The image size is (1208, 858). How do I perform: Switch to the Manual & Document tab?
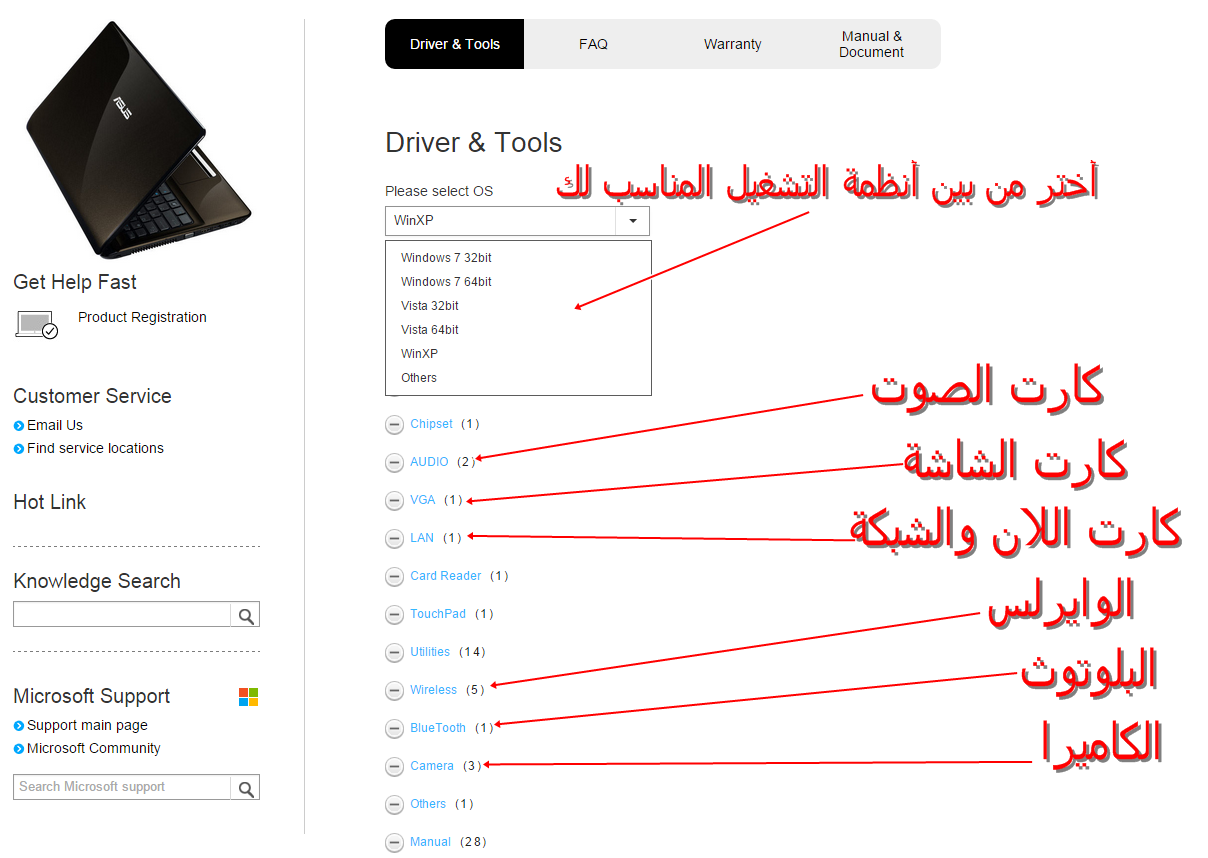pos(871,44)
